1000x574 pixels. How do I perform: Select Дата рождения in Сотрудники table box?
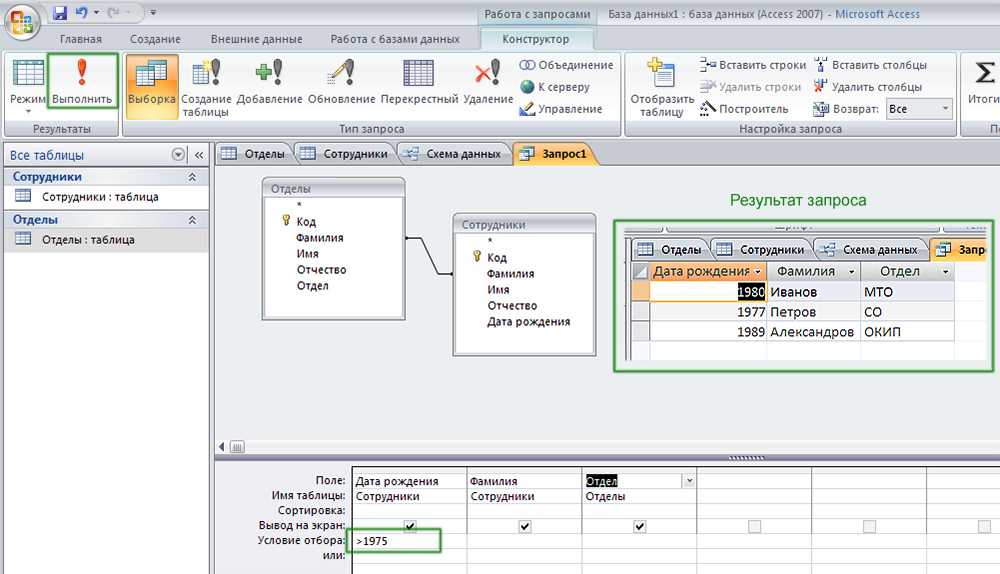pyautogui.click(x=529, y=322)
